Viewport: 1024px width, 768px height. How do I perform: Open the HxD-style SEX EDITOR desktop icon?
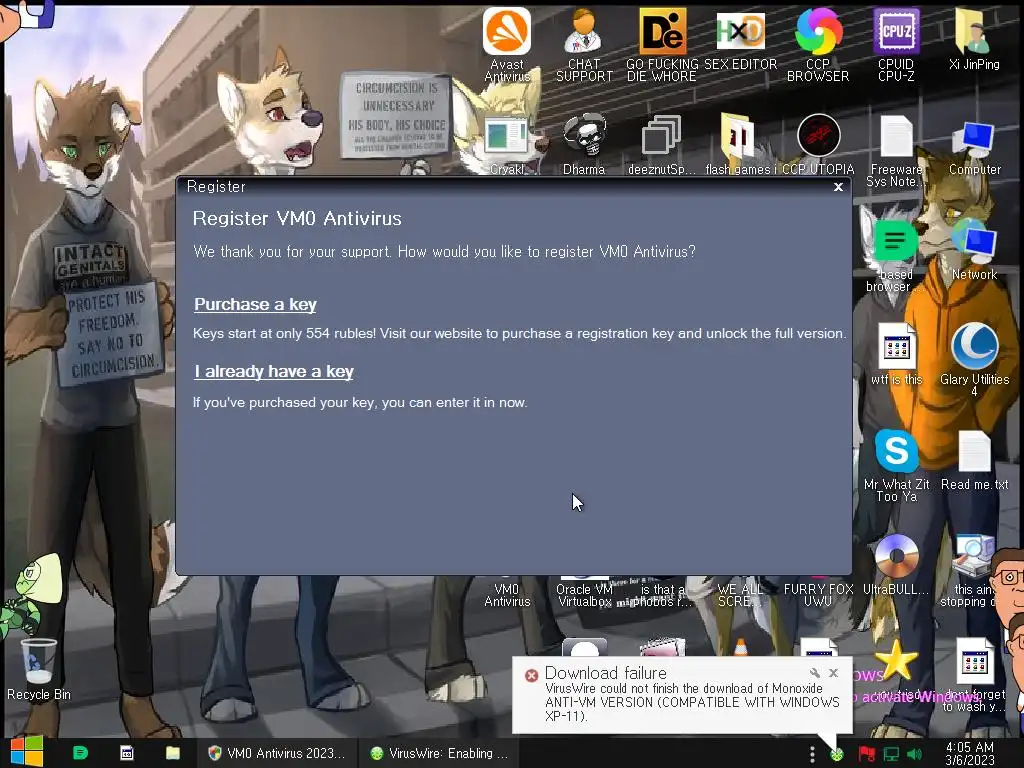tap(740, 39)
